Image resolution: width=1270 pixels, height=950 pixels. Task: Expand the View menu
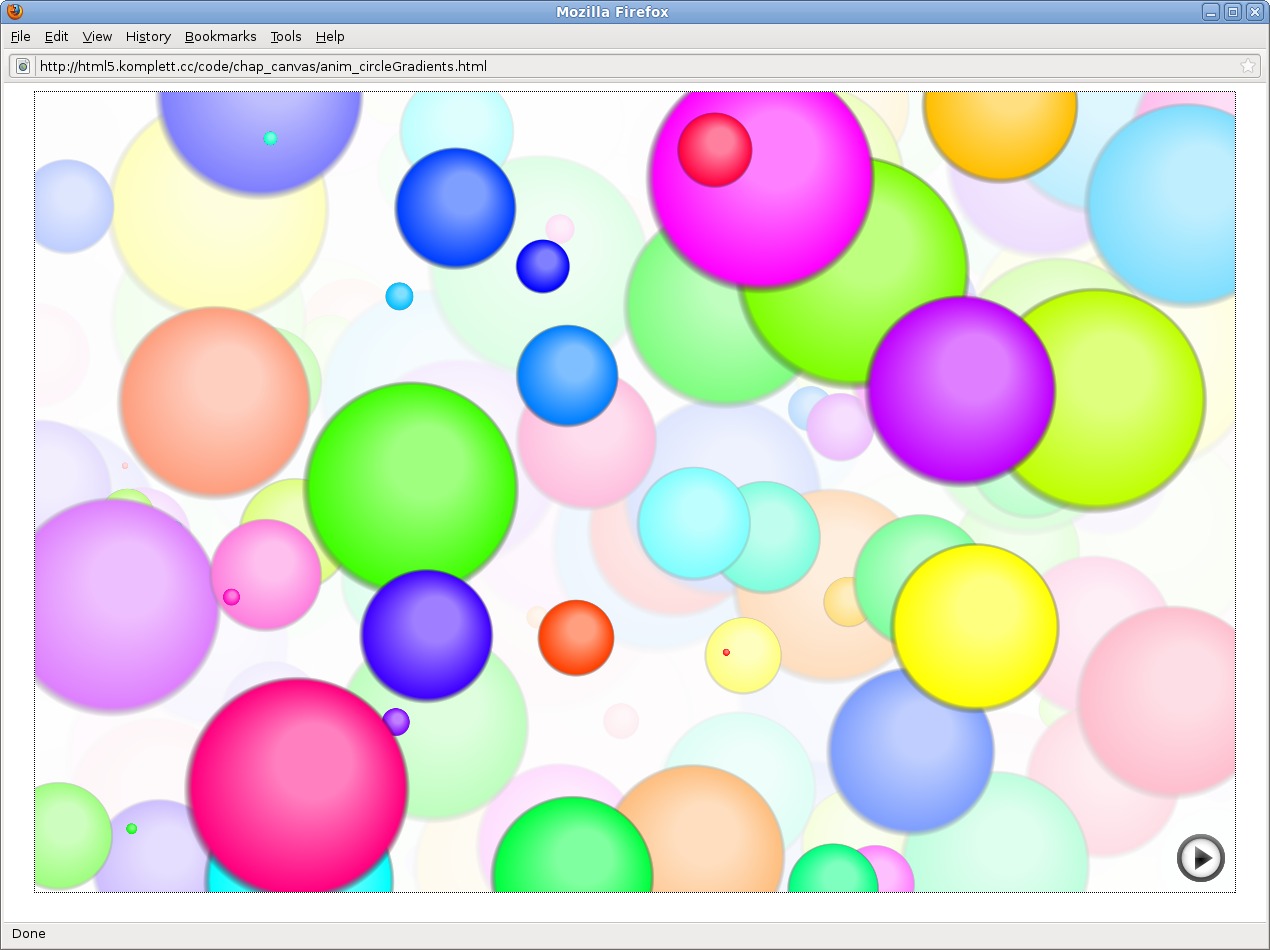pos(97,36)
